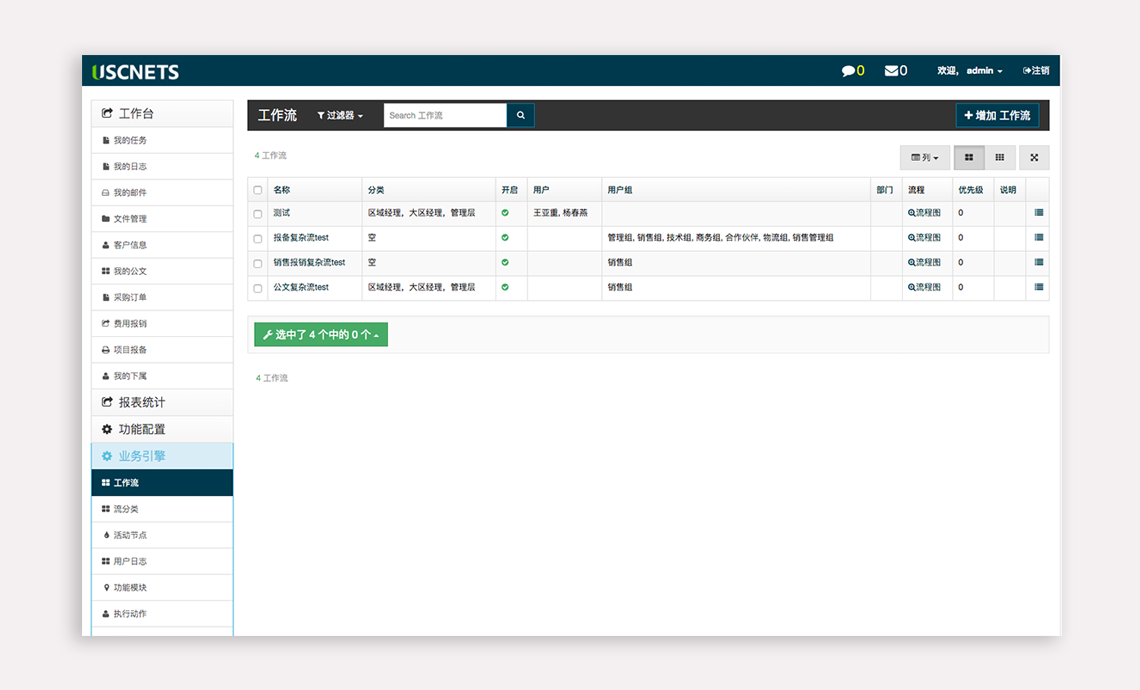1140x690 pixels.
Task: Toggle fullscreen expand icon
Action: 1034,158
